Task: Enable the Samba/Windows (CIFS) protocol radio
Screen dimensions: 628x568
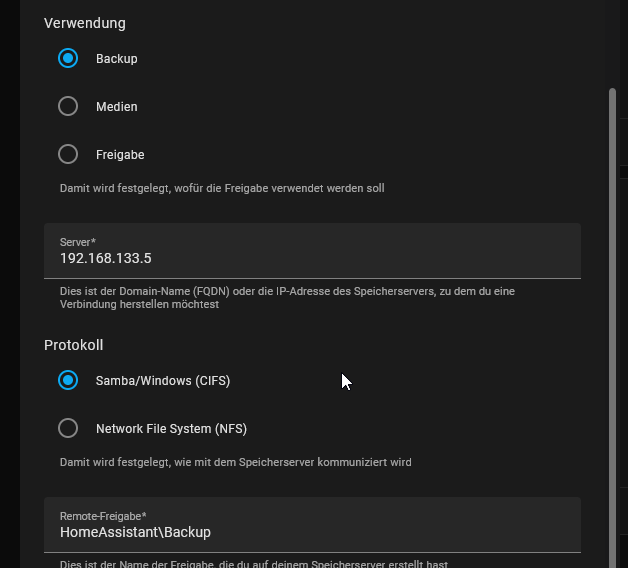Action: coord(68,381)
